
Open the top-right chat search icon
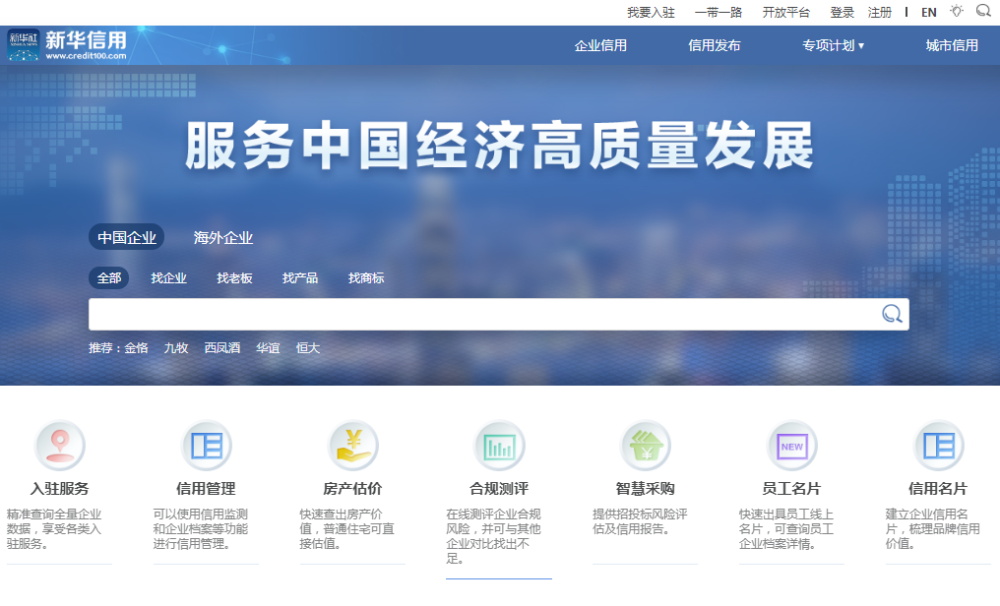[983, 12]
